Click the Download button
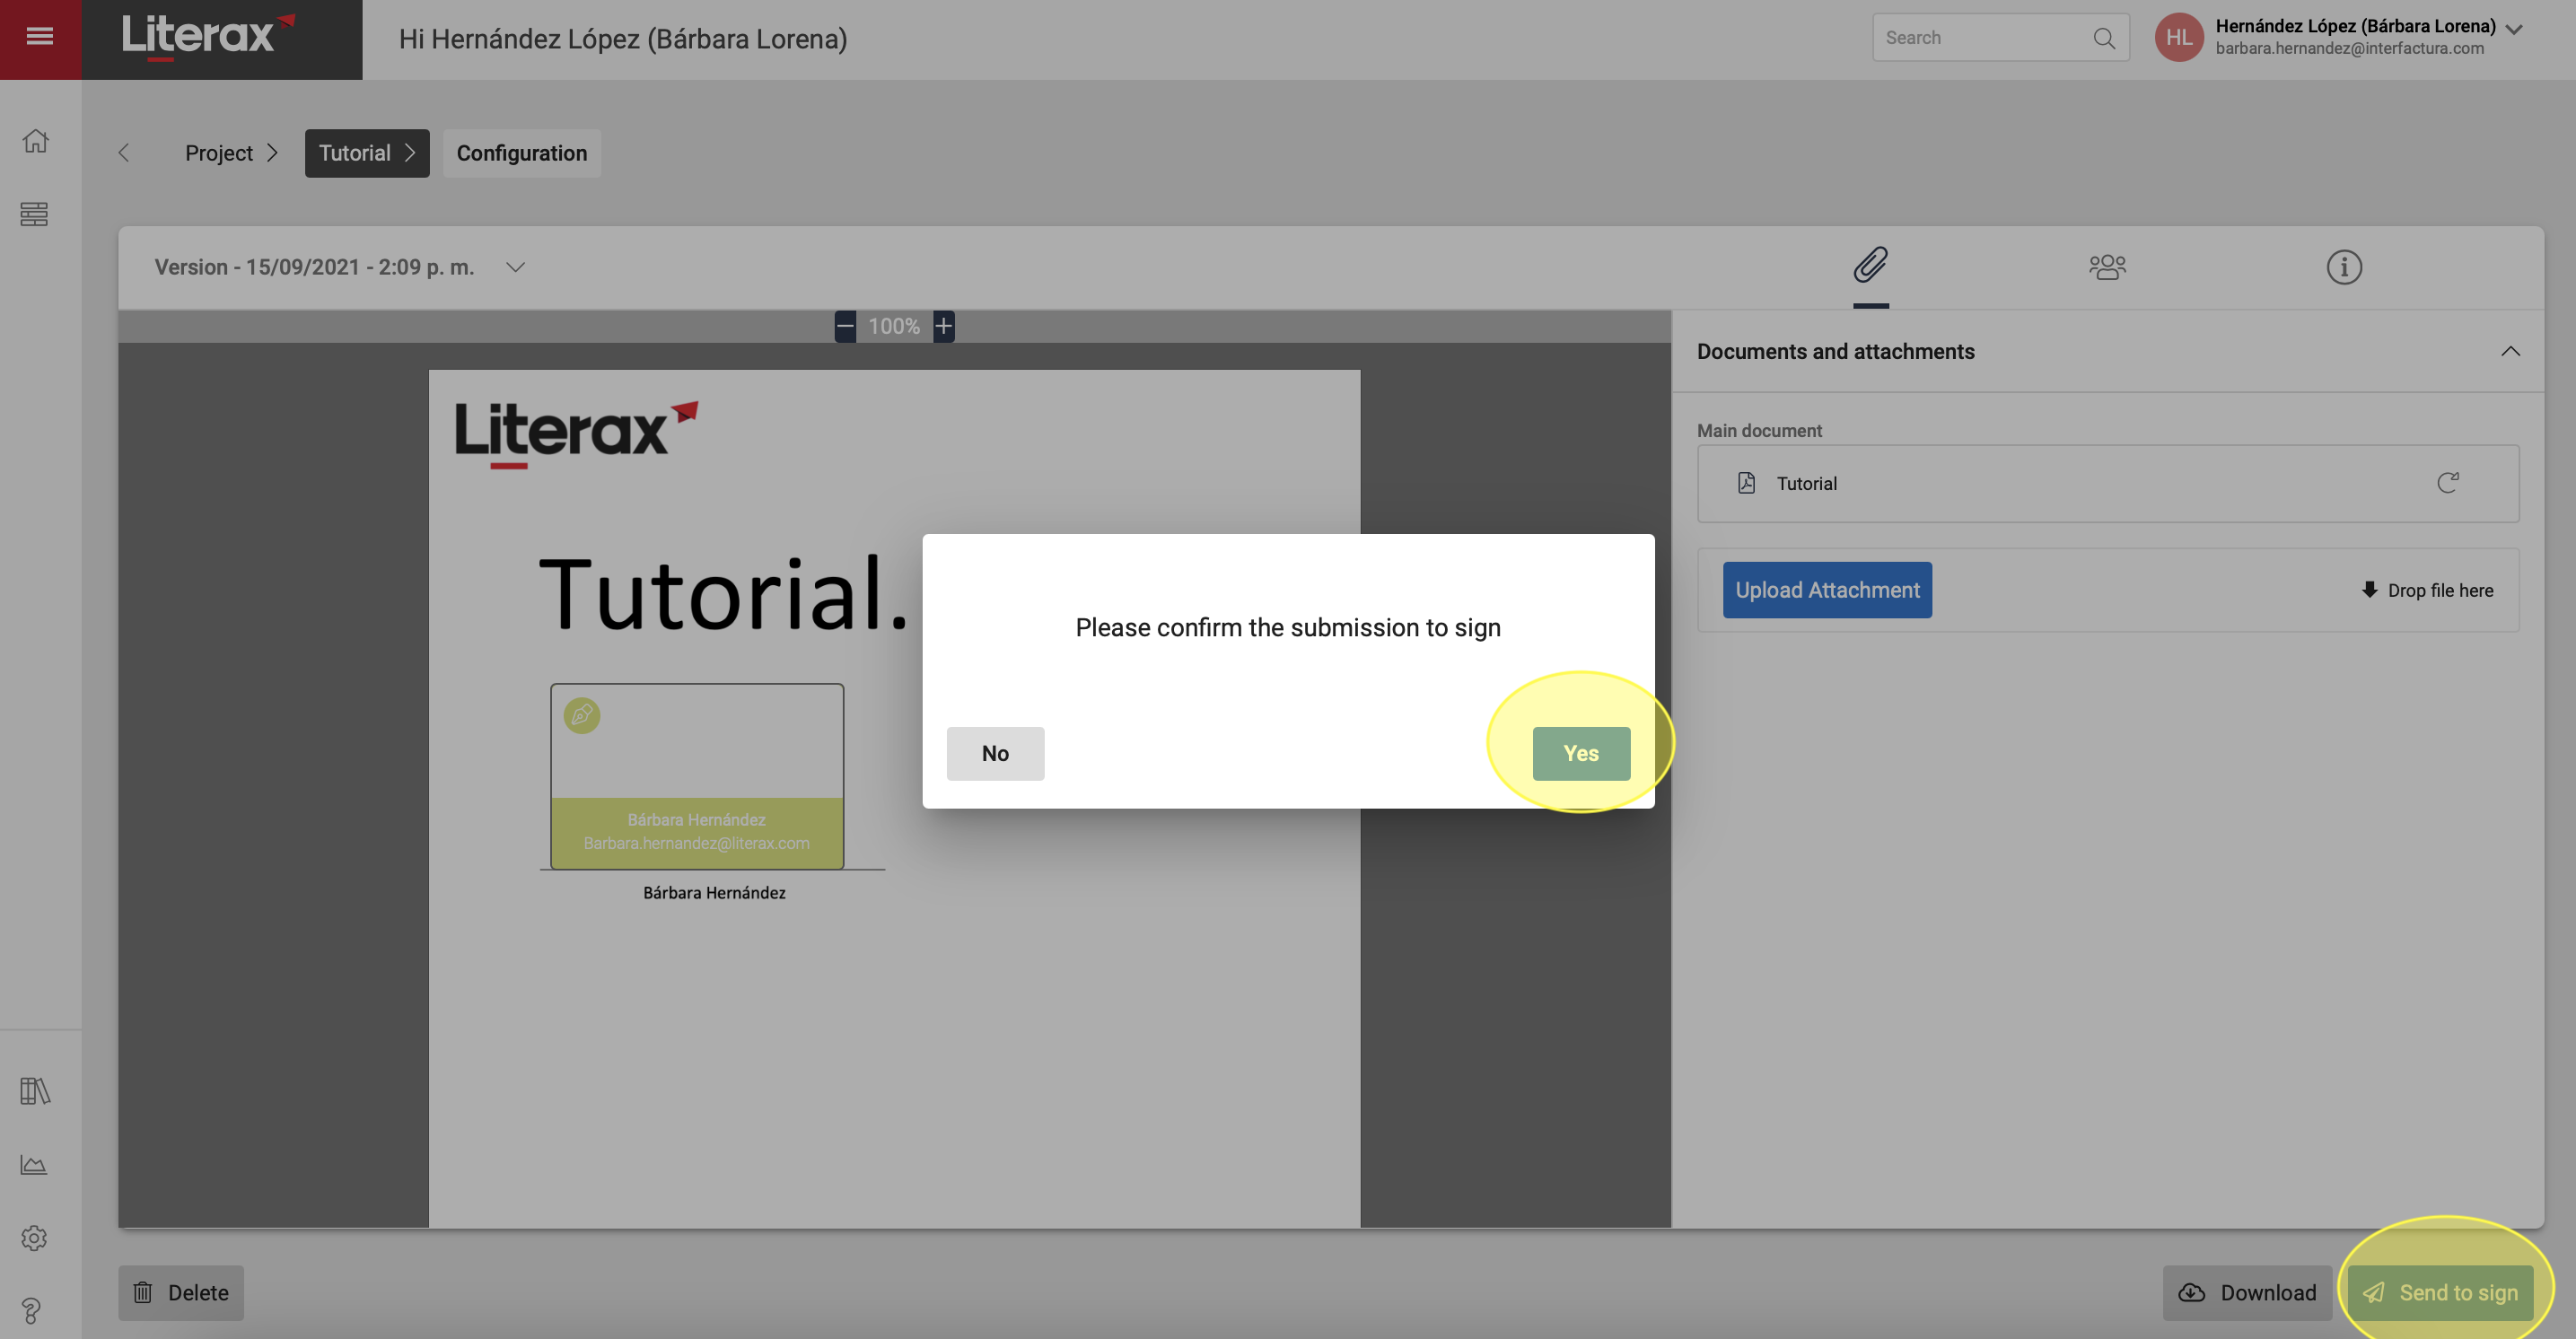Screen dimensions: 2576x1339 coord(2247,1292)
